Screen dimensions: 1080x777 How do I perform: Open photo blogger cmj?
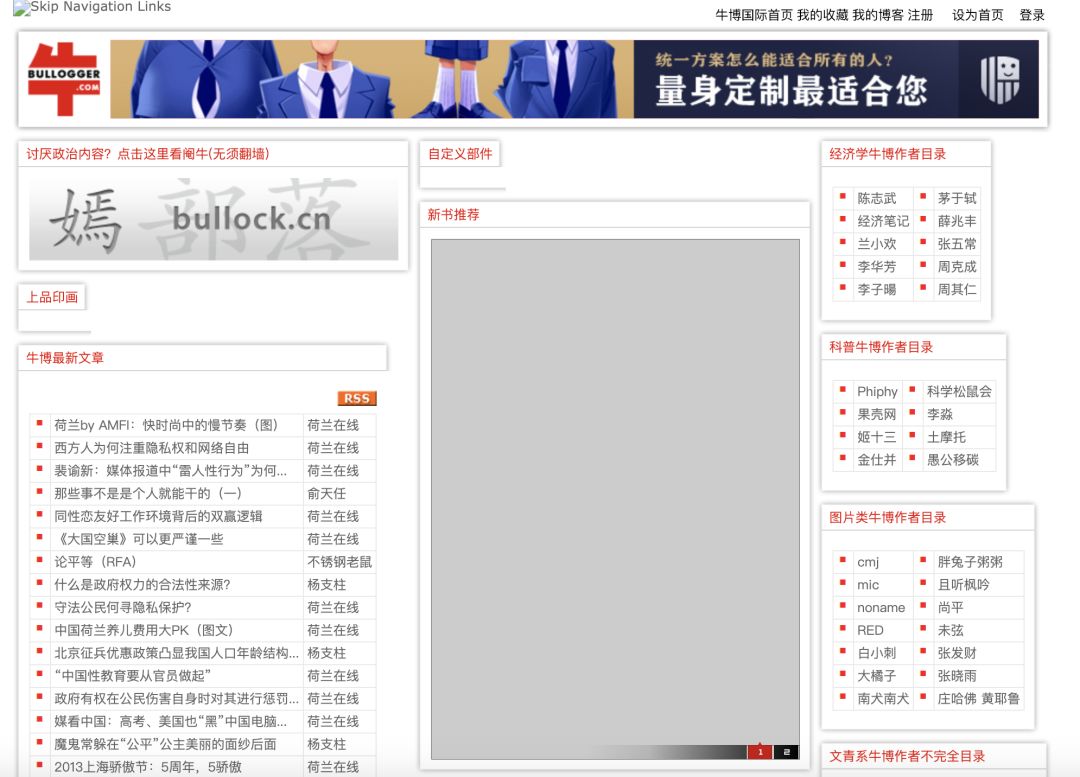[x=868, y=562]
